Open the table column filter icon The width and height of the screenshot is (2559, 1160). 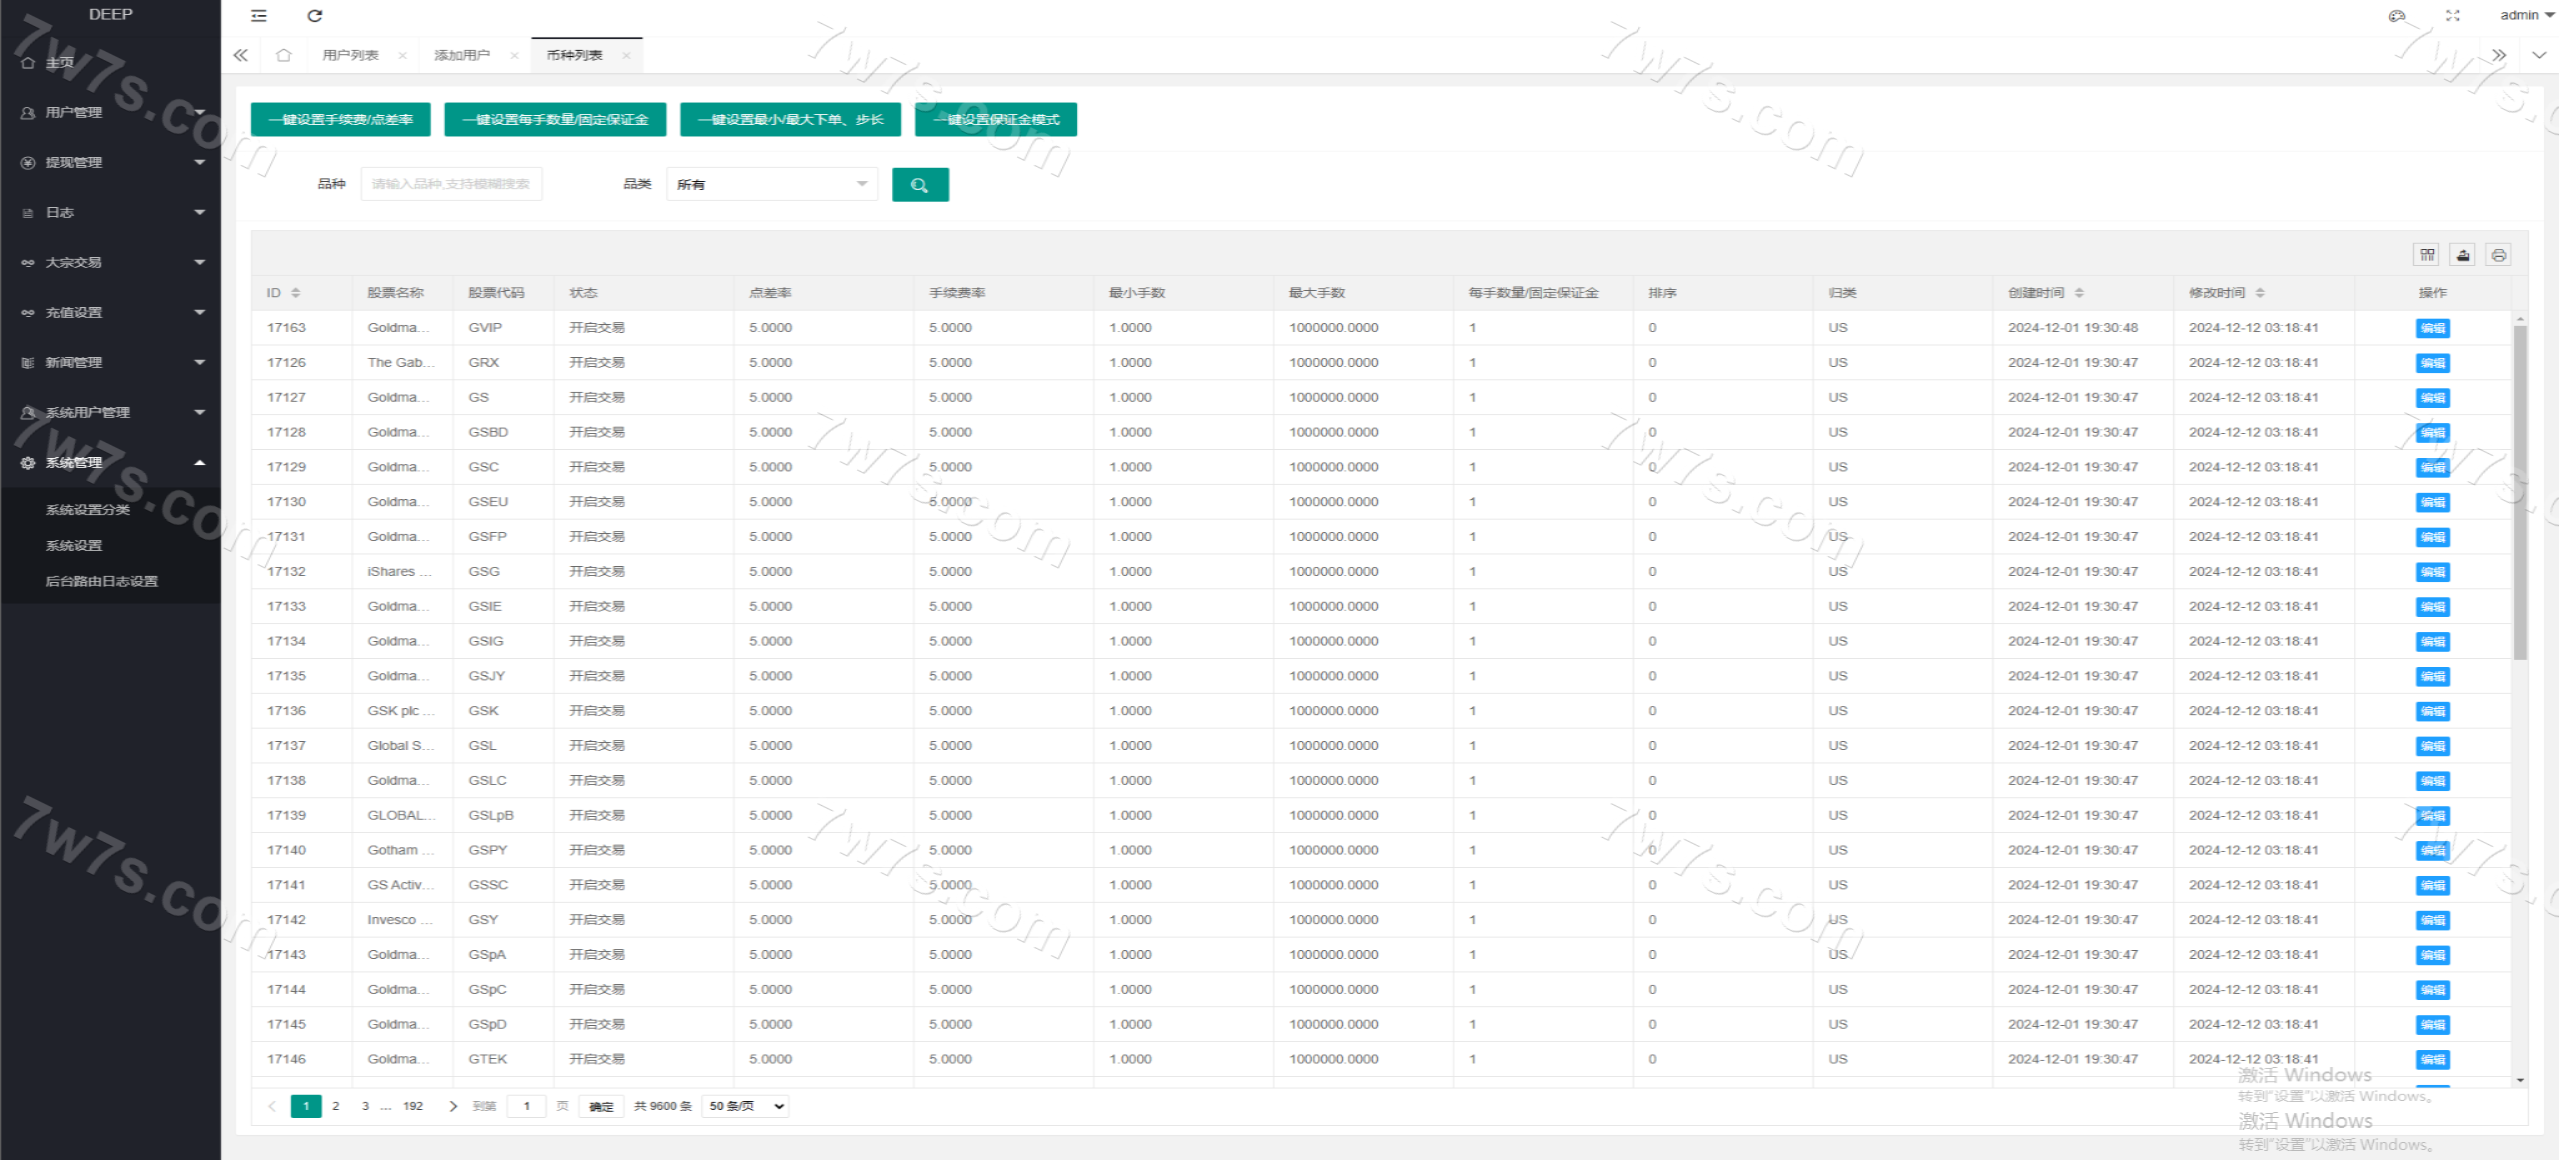[2427, 255]
